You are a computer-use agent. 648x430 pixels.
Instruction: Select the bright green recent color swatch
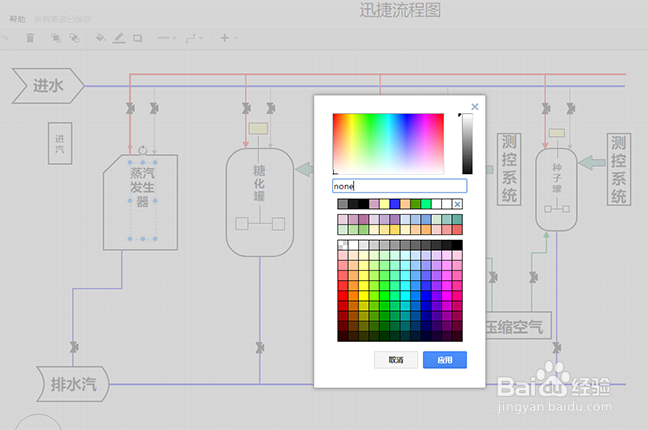pyautogui.click(x=426, y=204)
